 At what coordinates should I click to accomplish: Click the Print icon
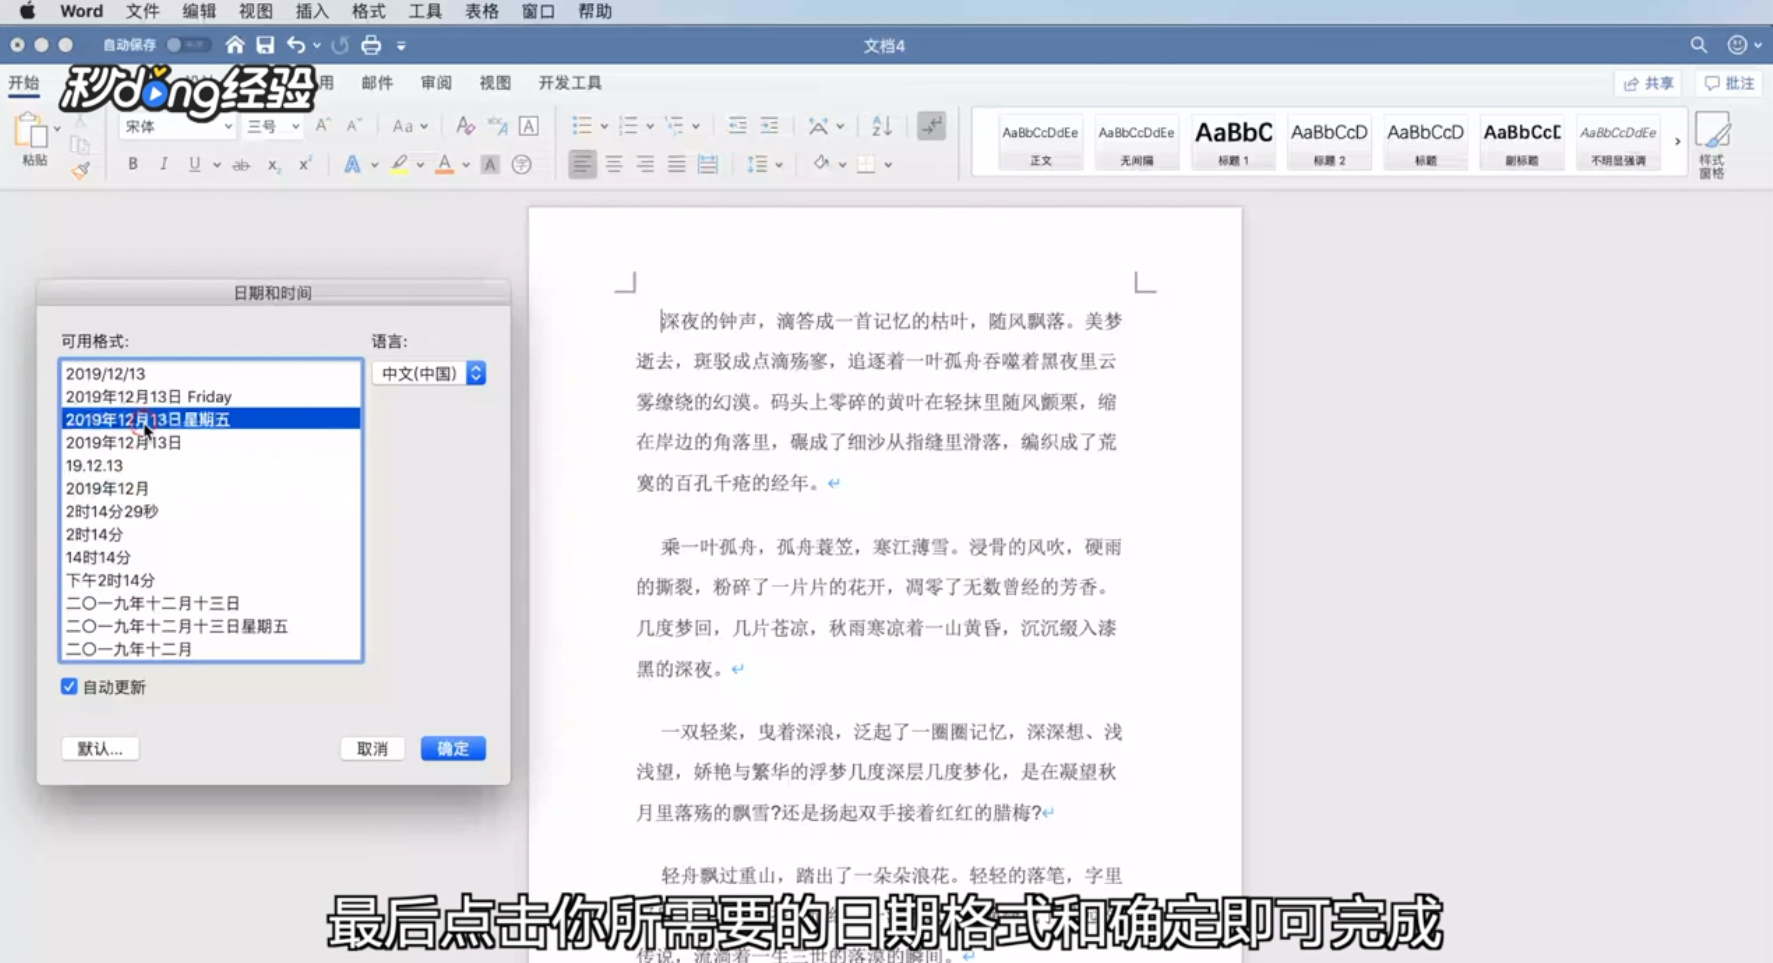click(x=371, y=45)
